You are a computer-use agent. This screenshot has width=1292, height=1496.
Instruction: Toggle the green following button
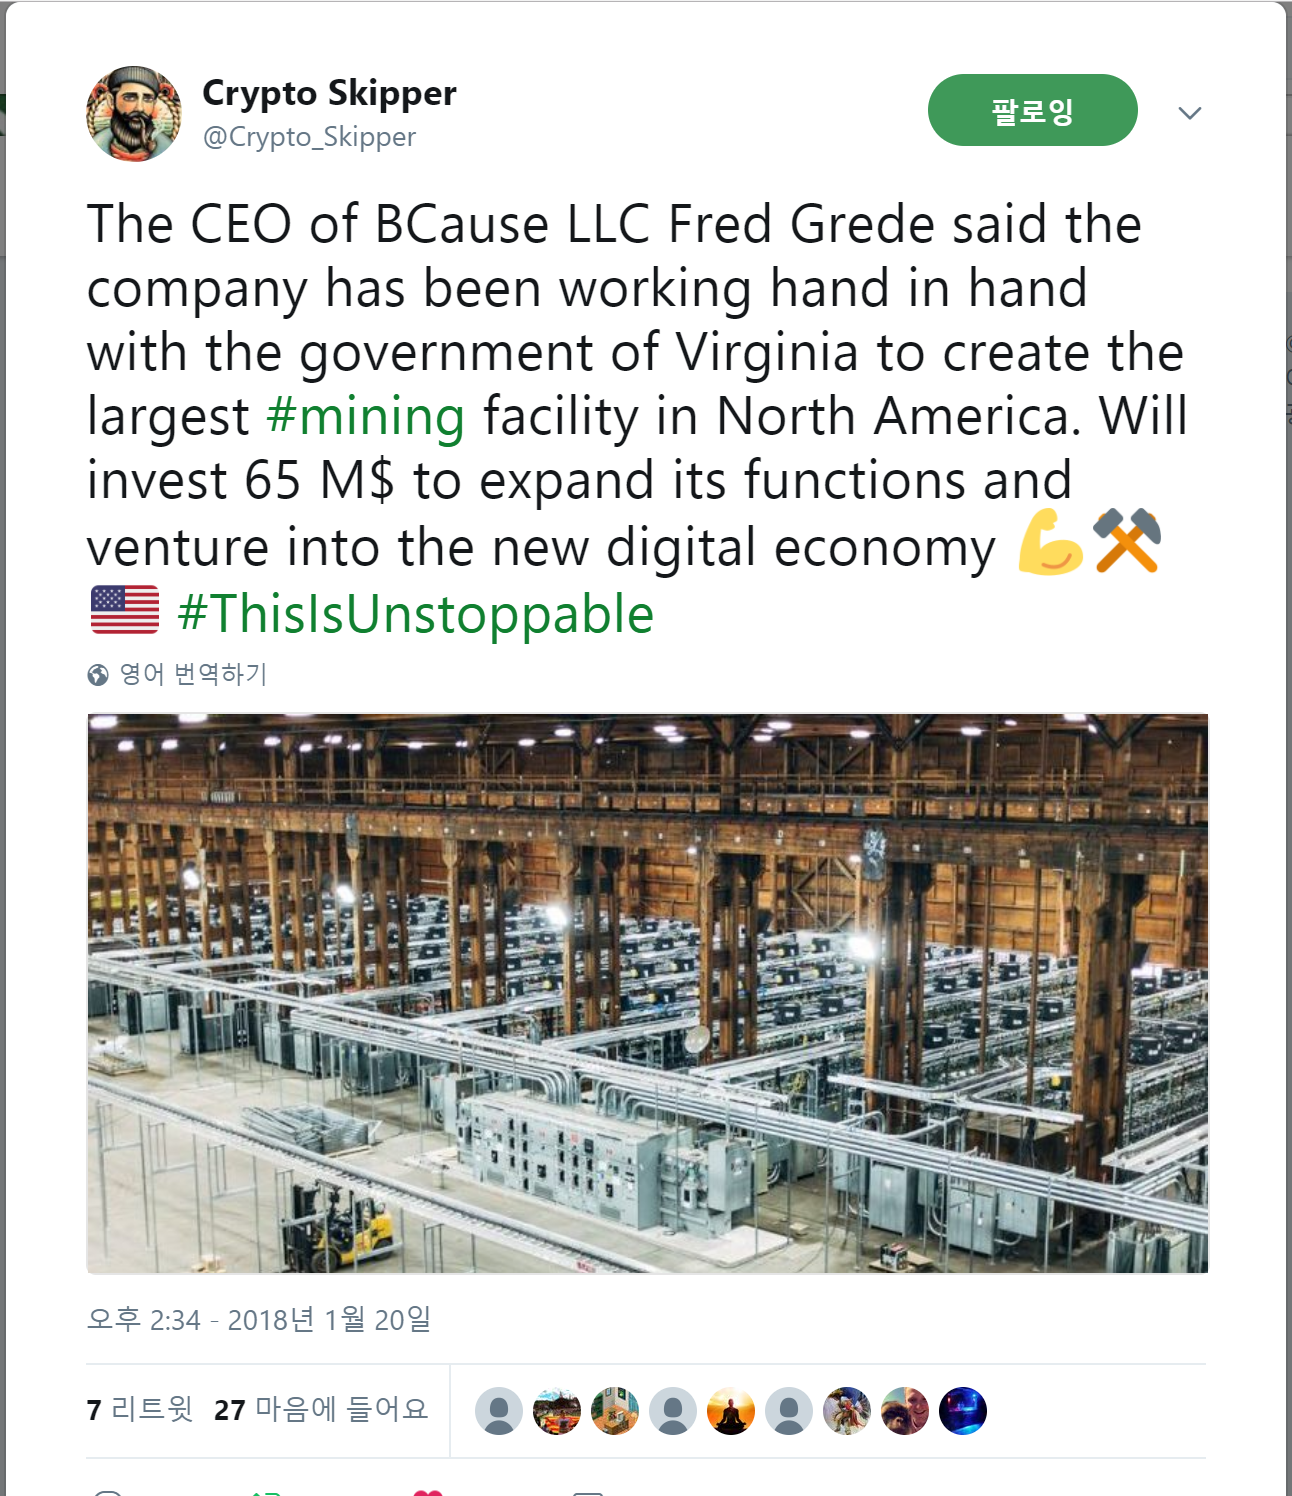1032,110
